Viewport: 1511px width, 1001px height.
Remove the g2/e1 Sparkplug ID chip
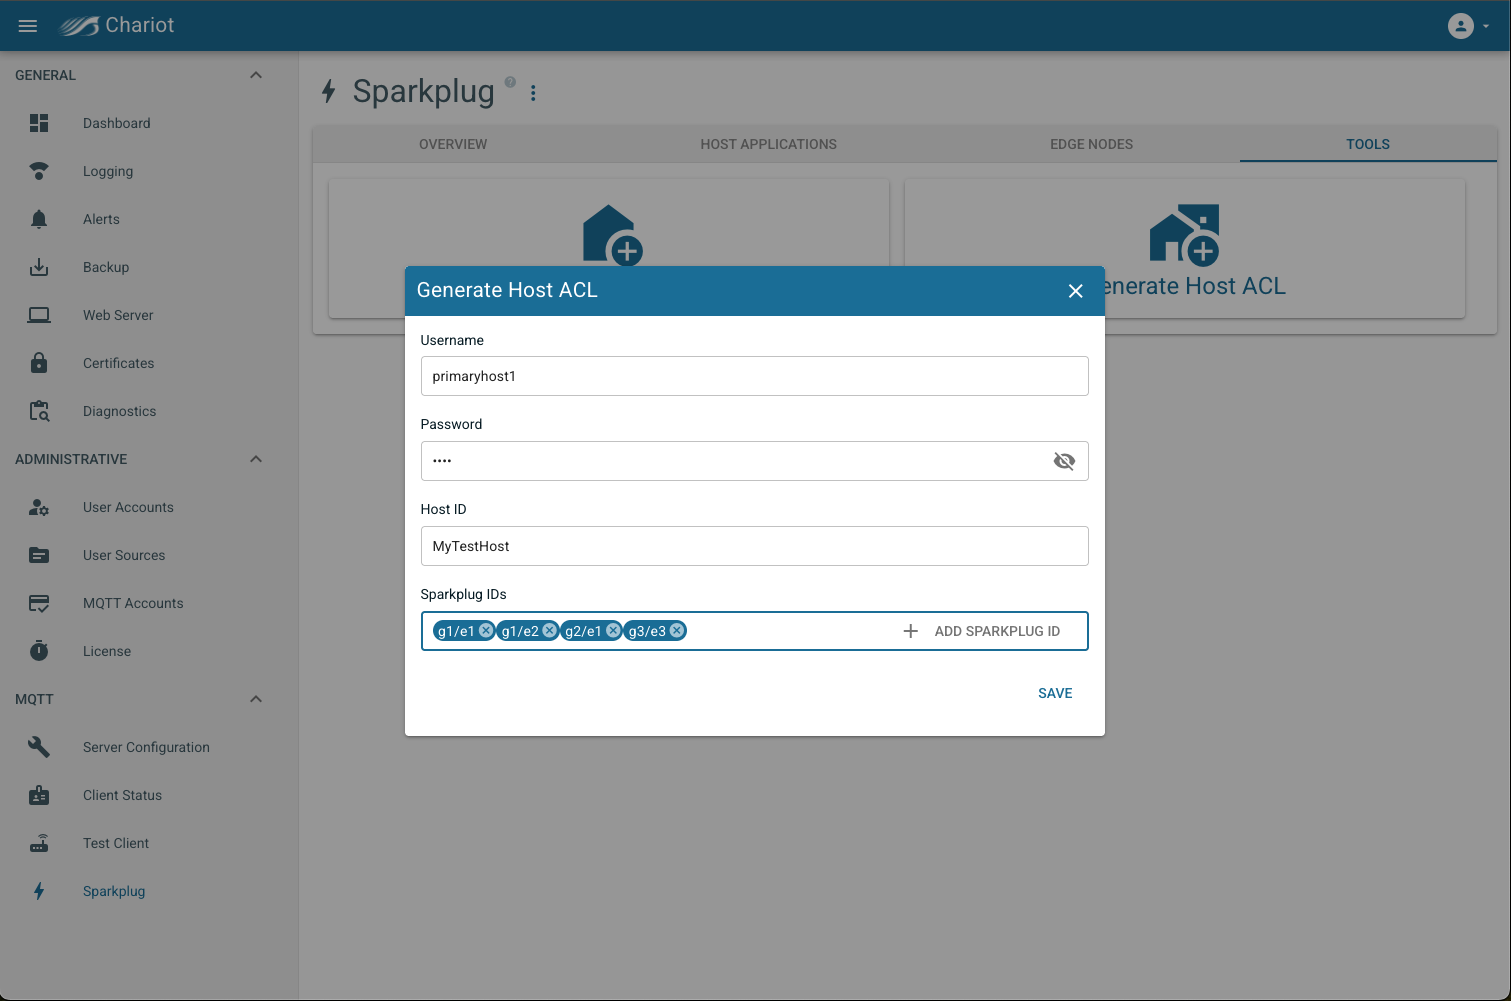[614, 630]
